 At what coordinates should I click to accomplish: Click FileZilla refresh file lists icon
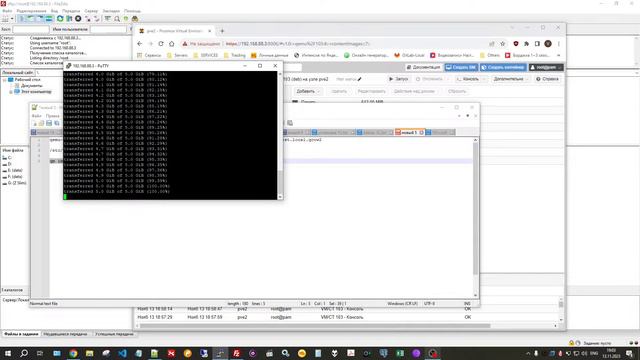coord(60,19)
